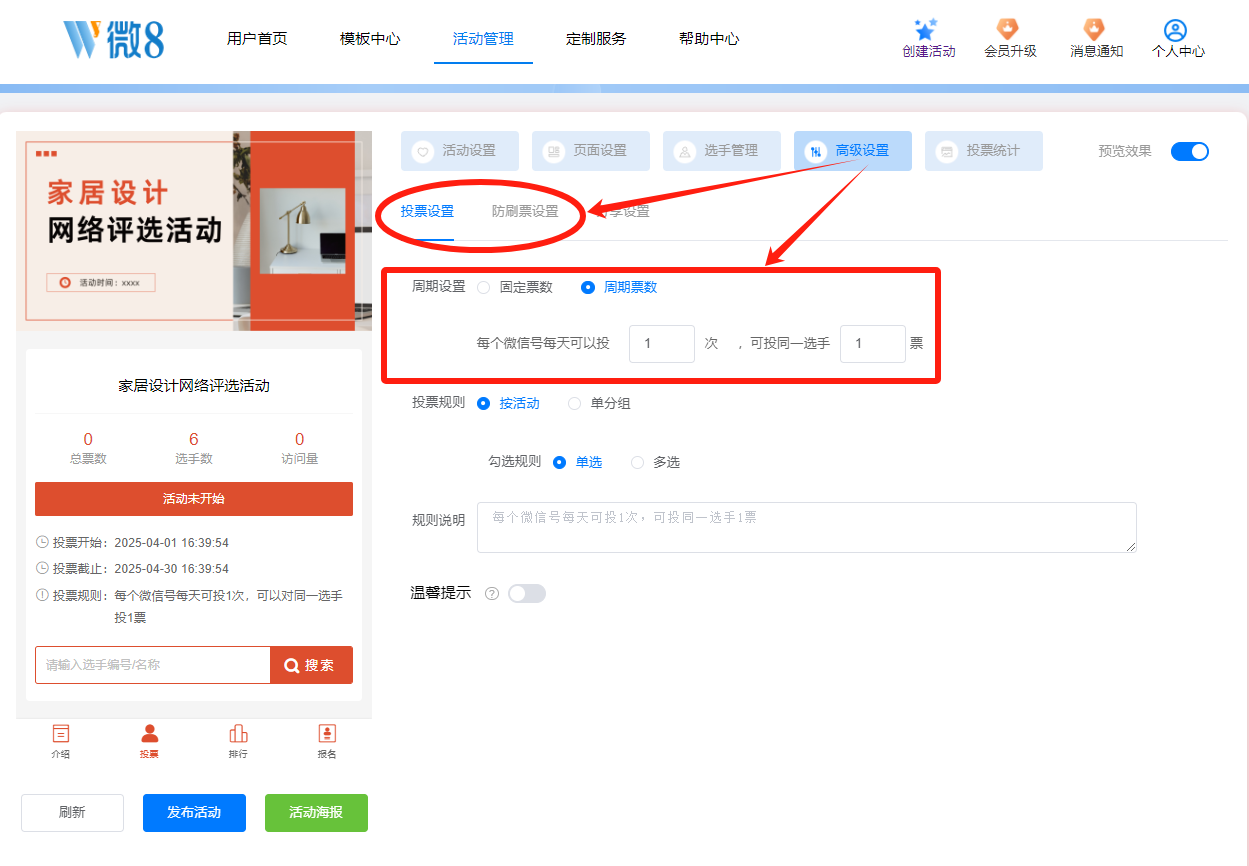Click the 总票数 counter in preview
This screenshot has height=866, width=1249.
pyautogui.click(x=88, y=448)
